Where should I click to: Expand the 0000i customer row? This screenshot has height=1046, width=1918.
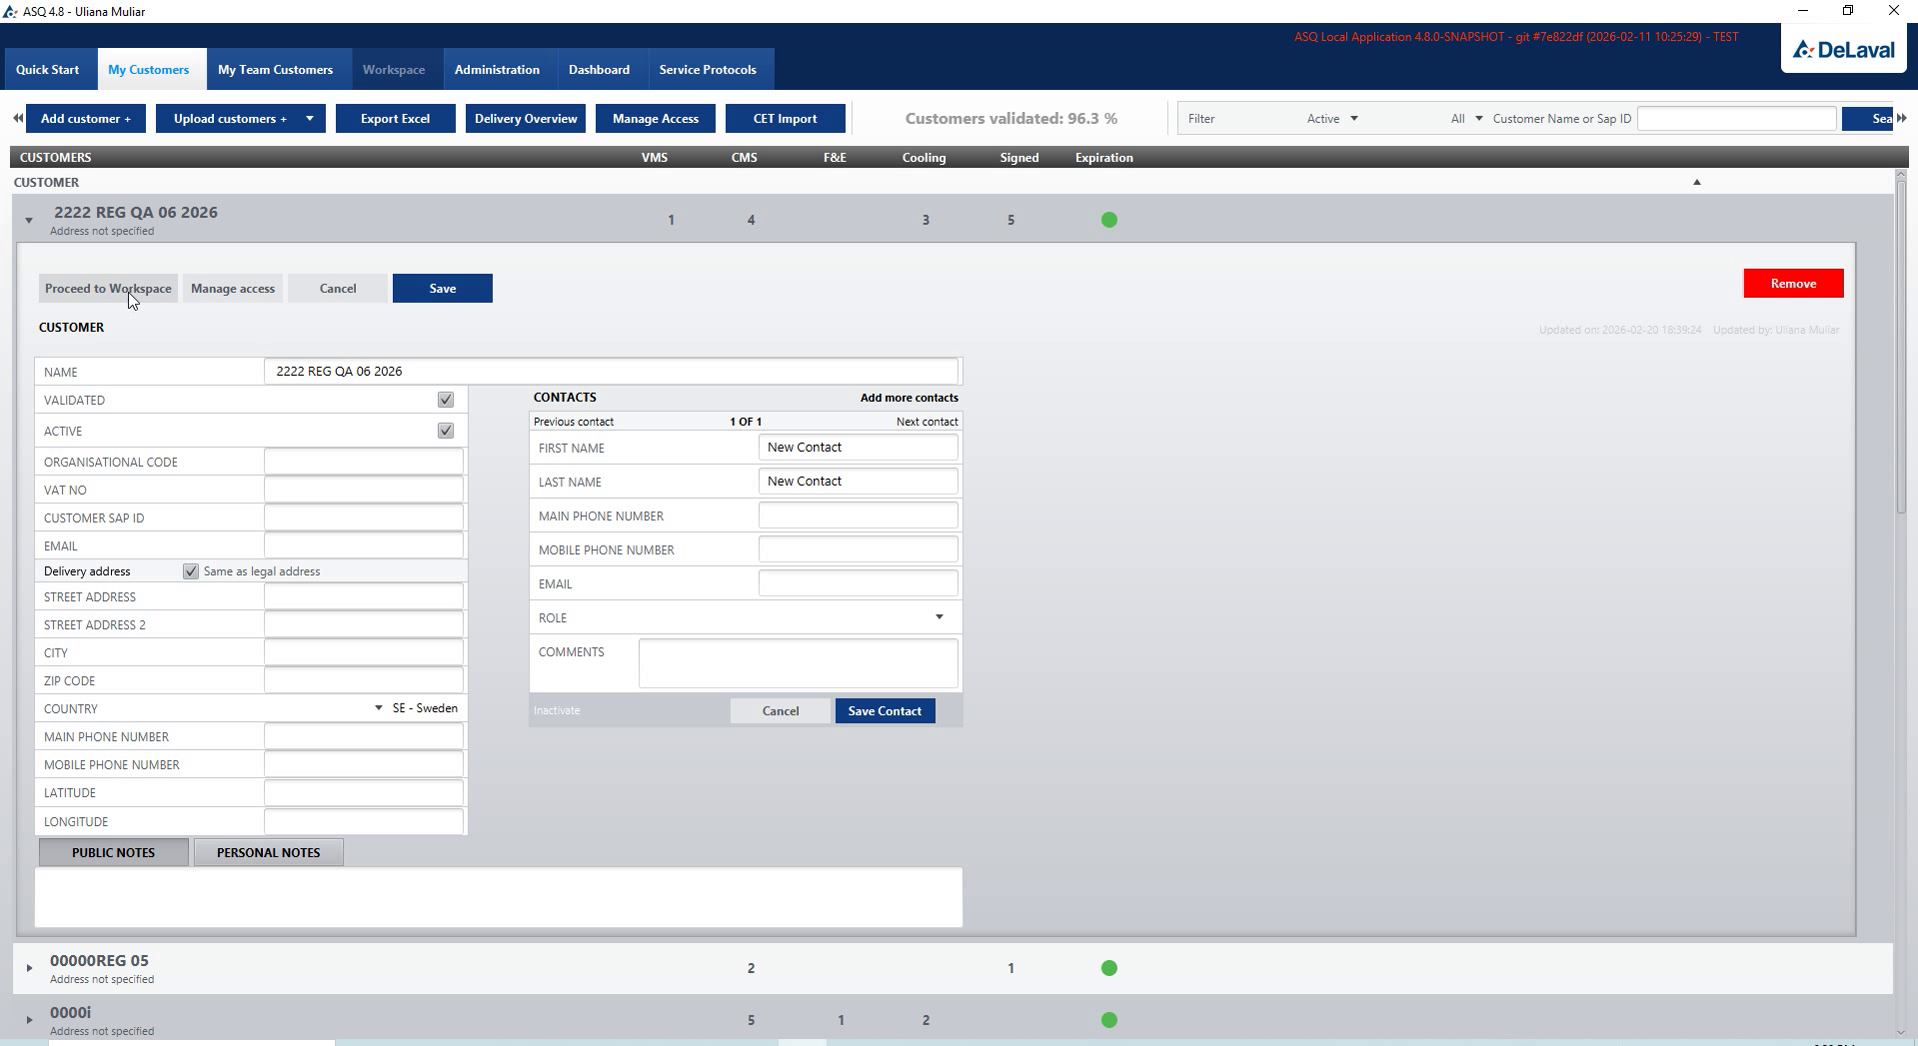(29, 1020)
